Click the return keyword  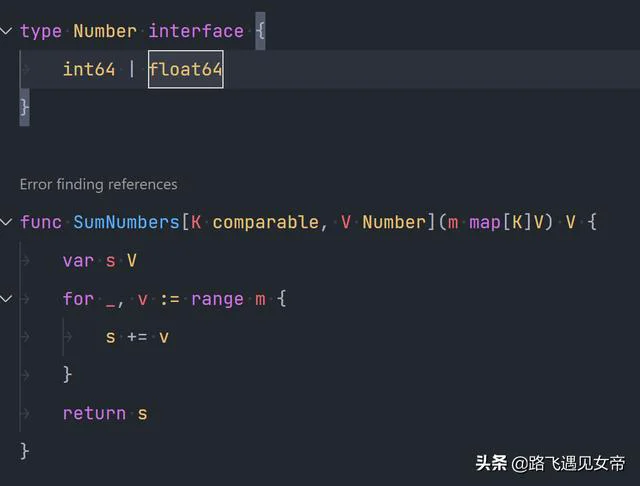(x=94, y=413)
